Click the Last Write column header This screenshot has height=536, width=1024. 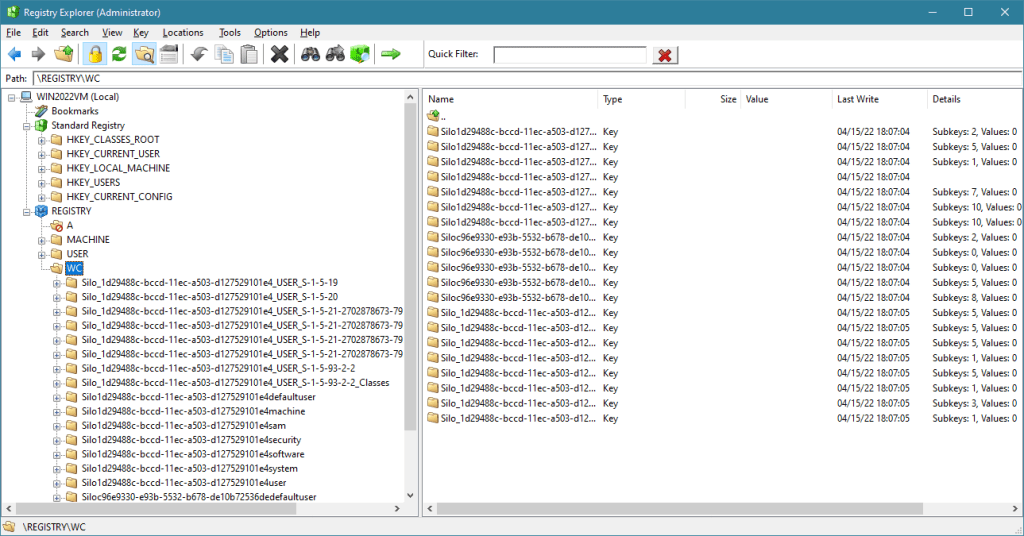pos(858,99)
